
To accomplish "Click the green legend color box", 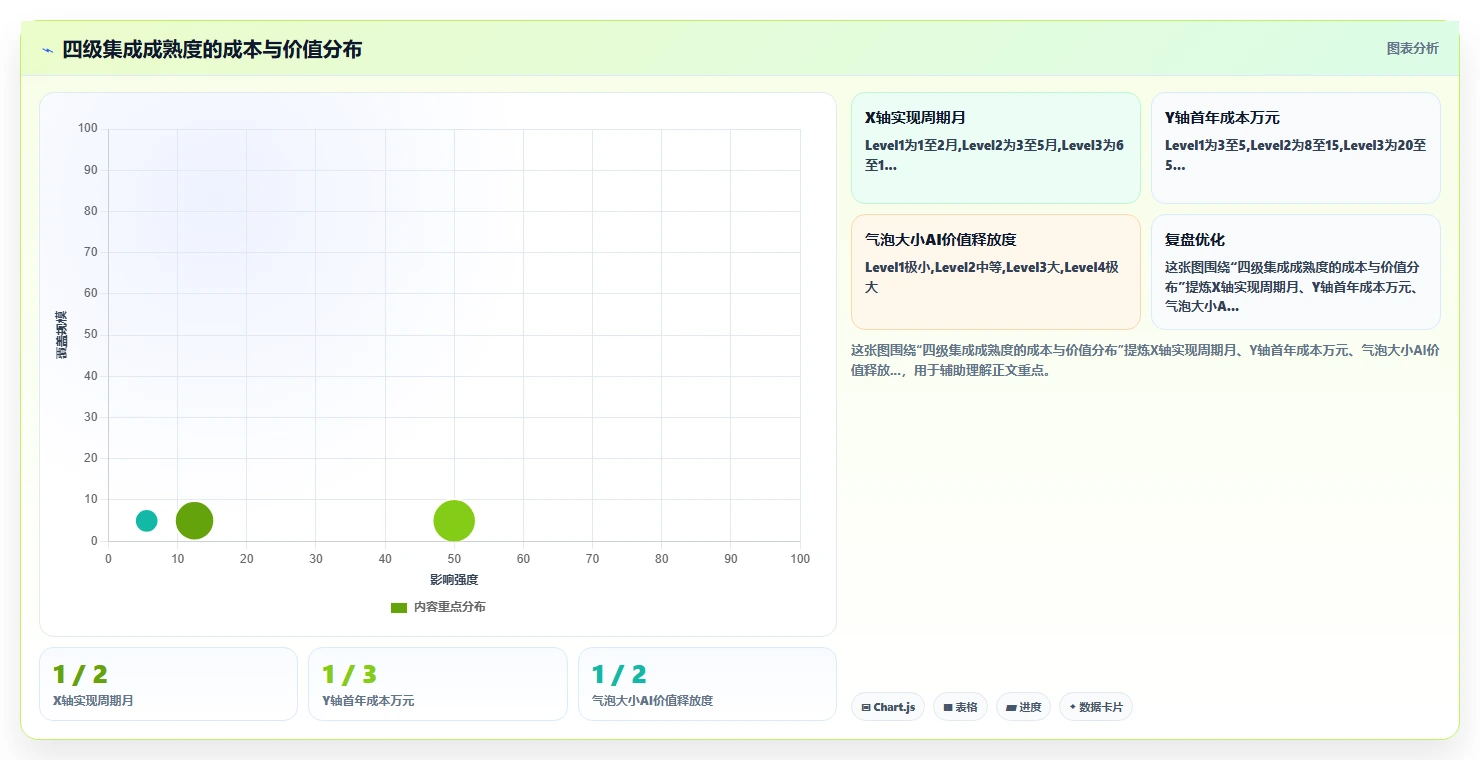I will [399, 607].
